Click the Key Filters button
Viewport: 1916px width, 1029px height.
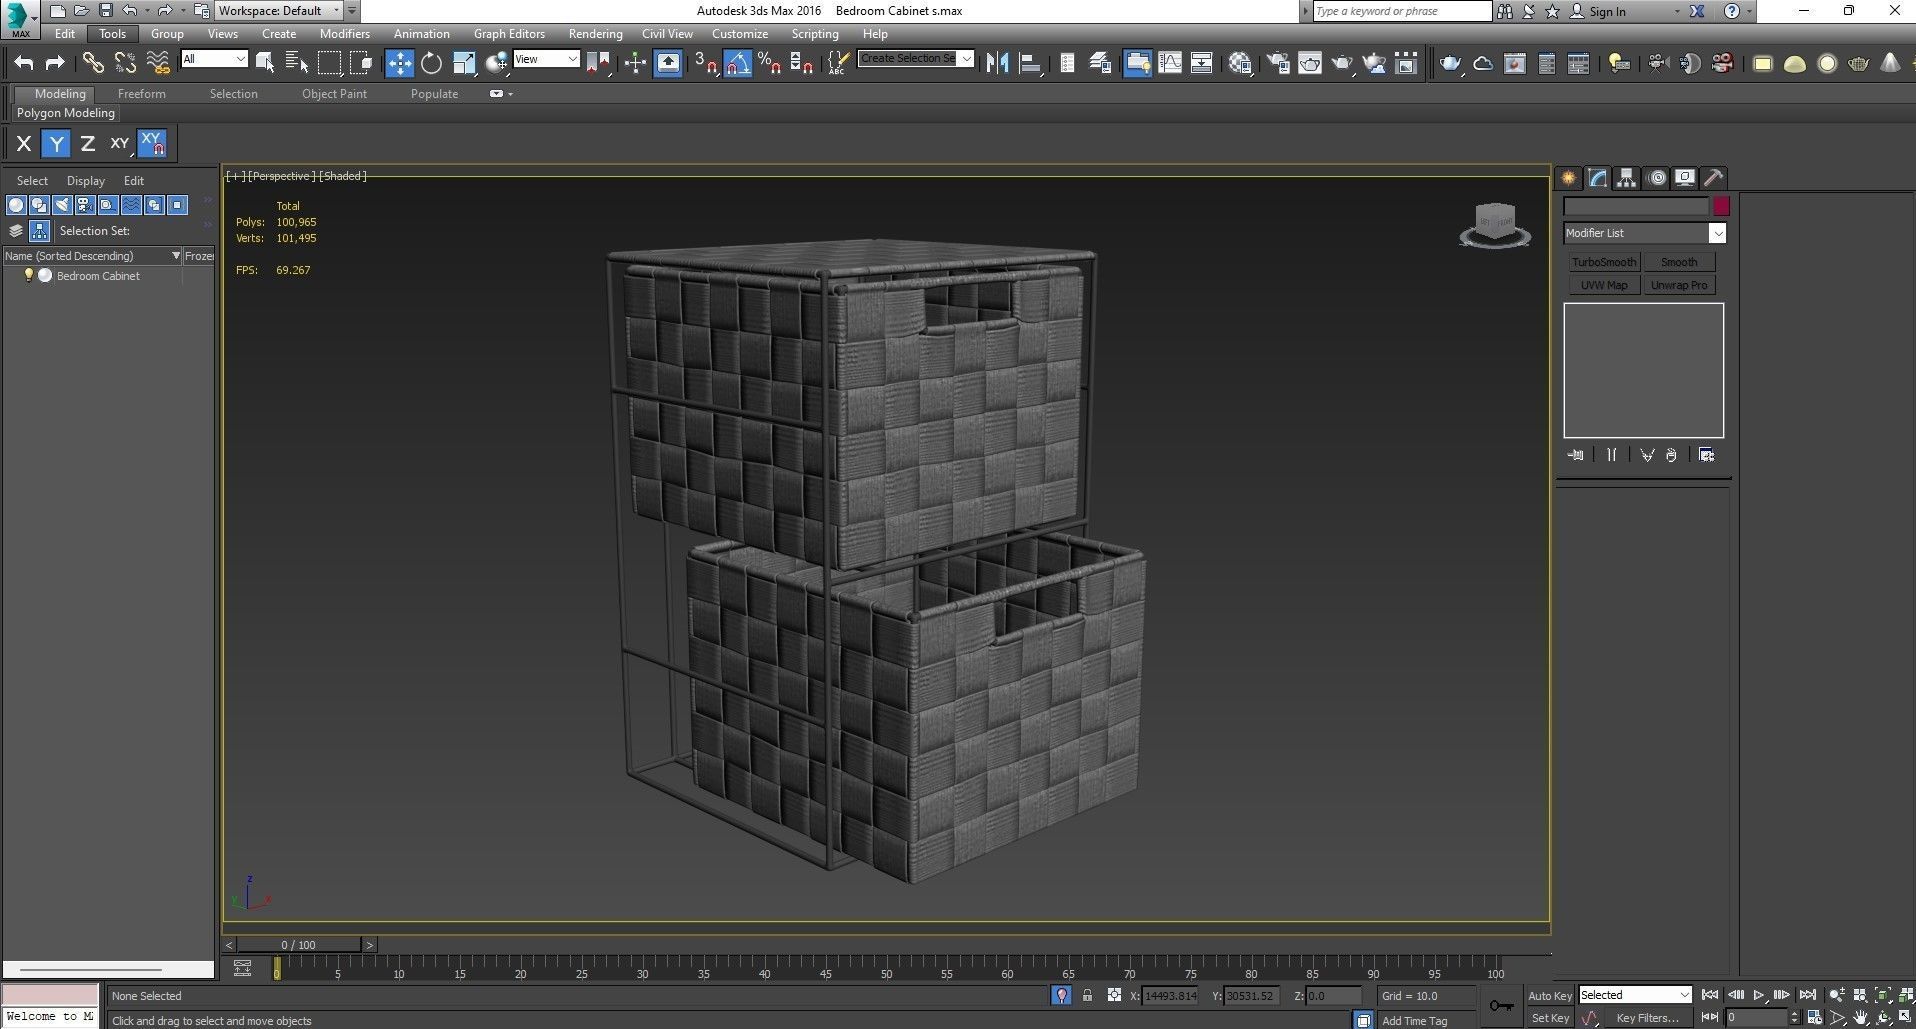tap(1647, 1018)
